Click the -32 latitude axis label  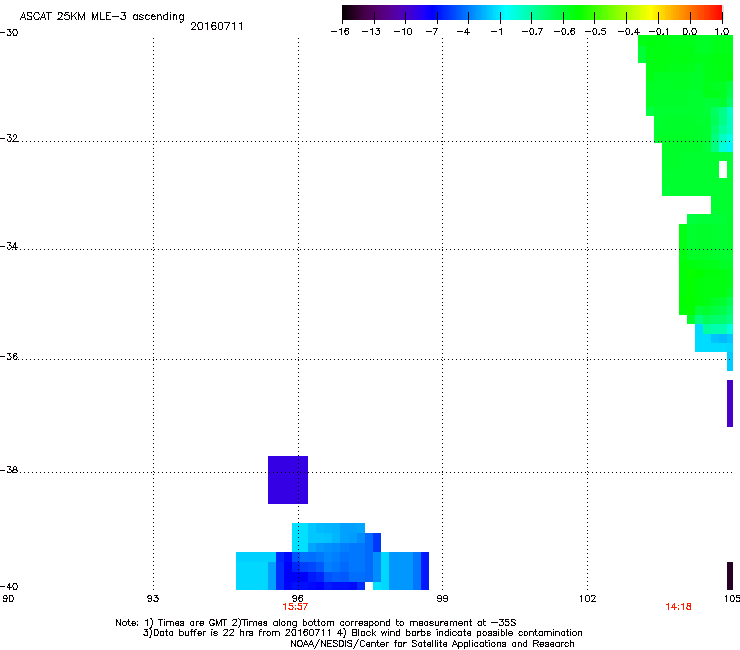9,138
